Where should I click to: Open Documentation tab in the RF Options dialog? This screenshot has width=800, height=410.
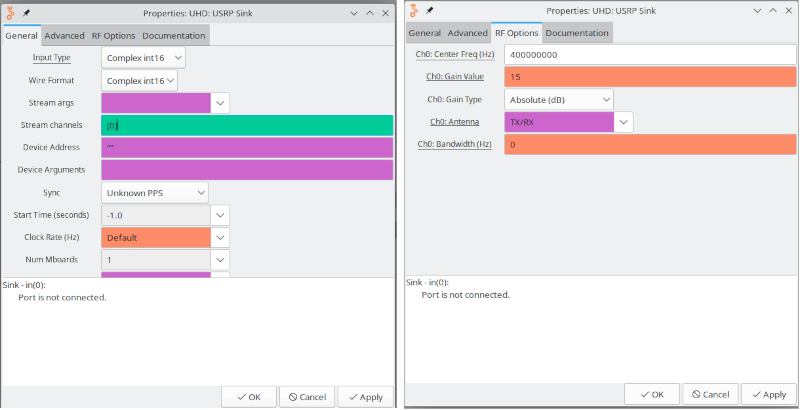pos(576,33)
